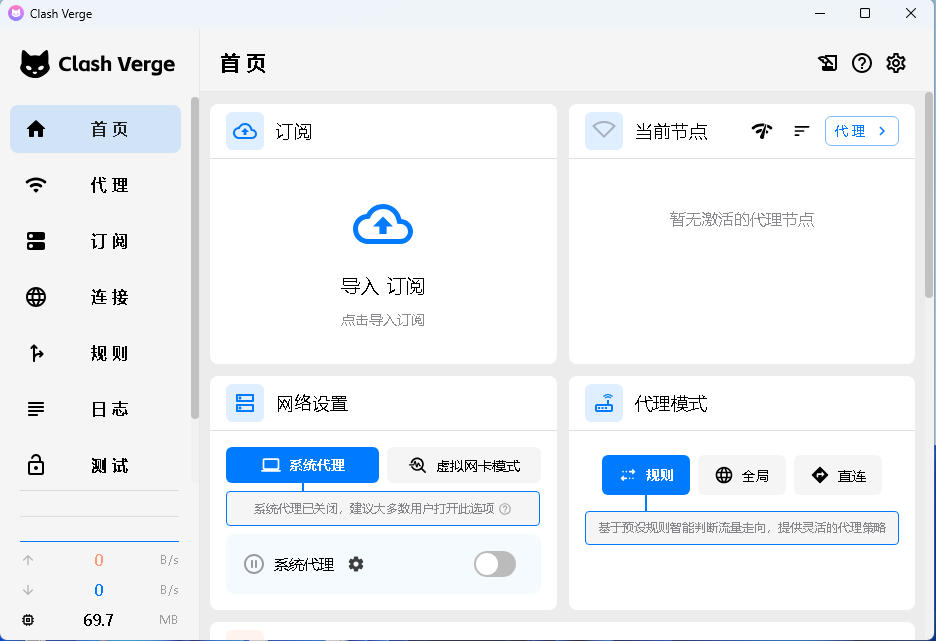The height and width of the screenshot is (641, 936).
Task: Click the card settings icon left of help
Action: coord(827,63)
